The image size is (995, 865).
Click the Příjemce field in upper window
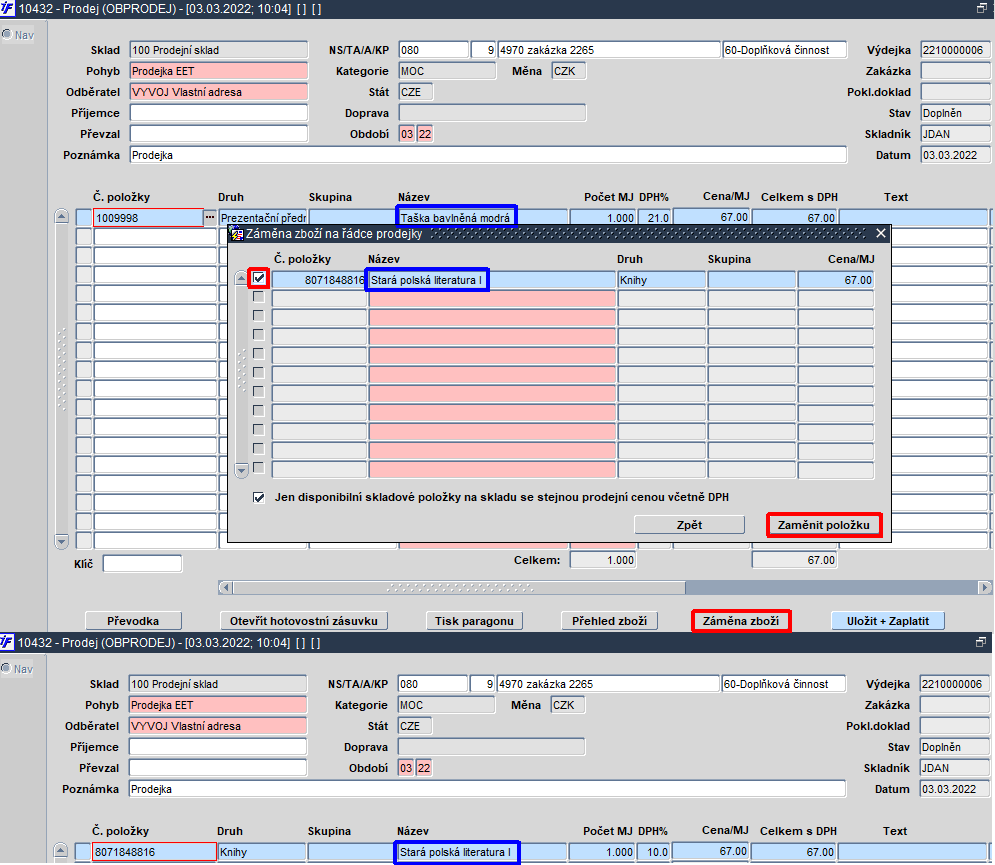point(219,113)
